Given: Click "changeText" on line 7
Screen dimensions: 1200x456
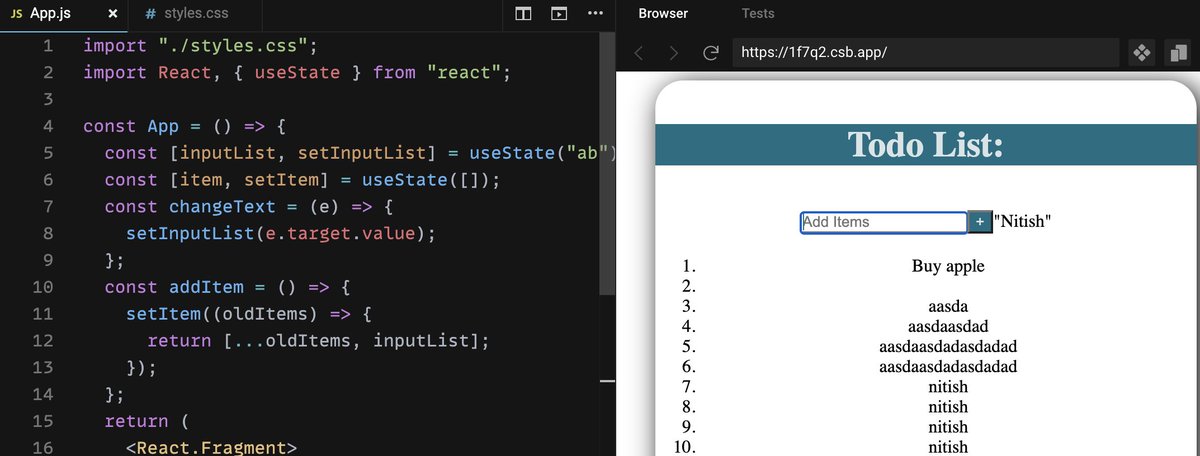Looking at the screenshot, I should pyautogui.click(x=223, y=207).
